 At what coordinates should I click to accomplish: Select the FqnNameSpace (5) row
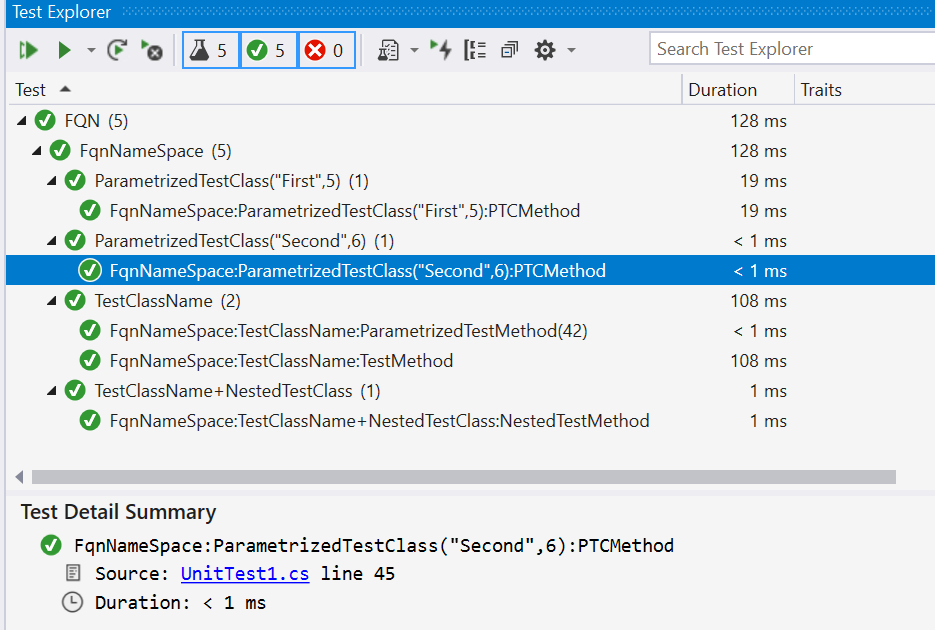(470, 151)
